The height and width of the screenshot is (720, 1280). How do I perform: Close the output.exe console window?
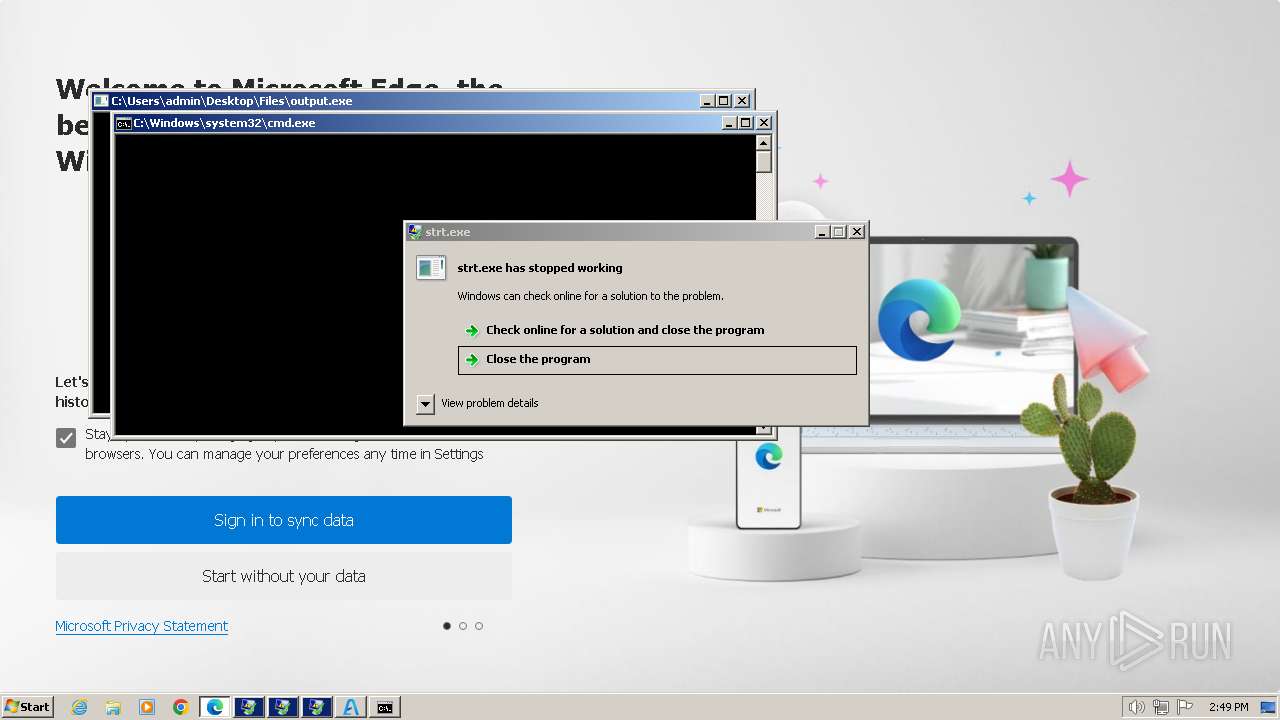[x=742, y=101]
